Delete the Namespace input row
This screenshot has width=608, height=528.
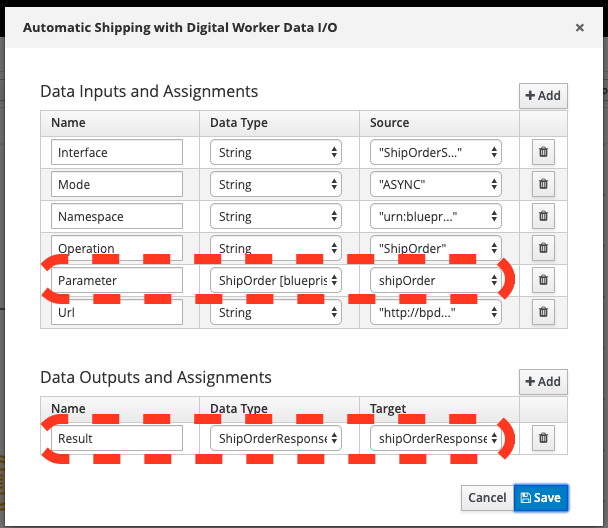(543, 216)
